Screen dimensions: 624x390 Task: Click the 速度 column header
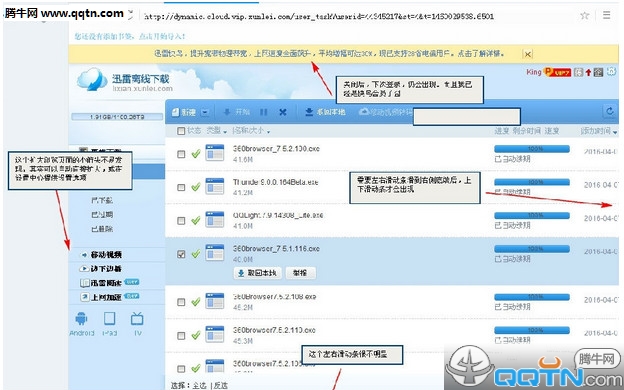pyautogui.click(x=552, y=131)
